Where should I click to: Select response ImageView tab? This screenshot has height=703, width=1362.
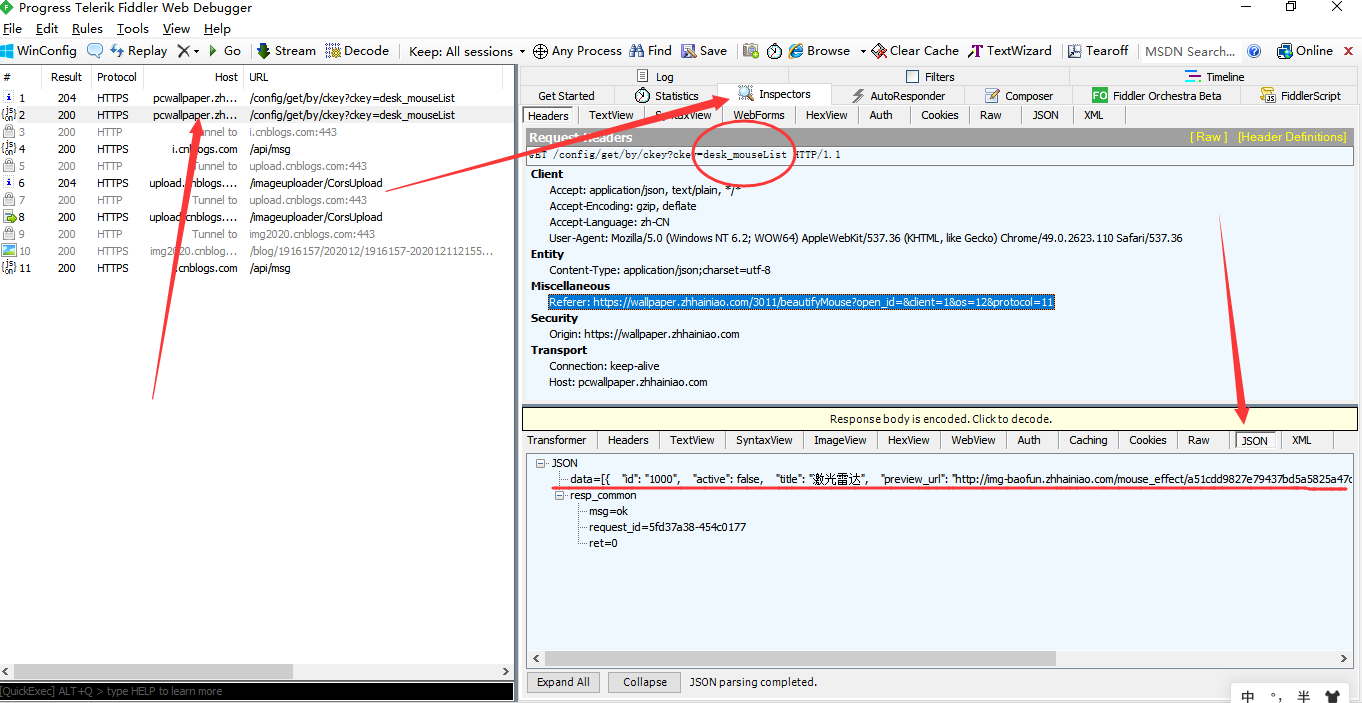coord(840,440)
